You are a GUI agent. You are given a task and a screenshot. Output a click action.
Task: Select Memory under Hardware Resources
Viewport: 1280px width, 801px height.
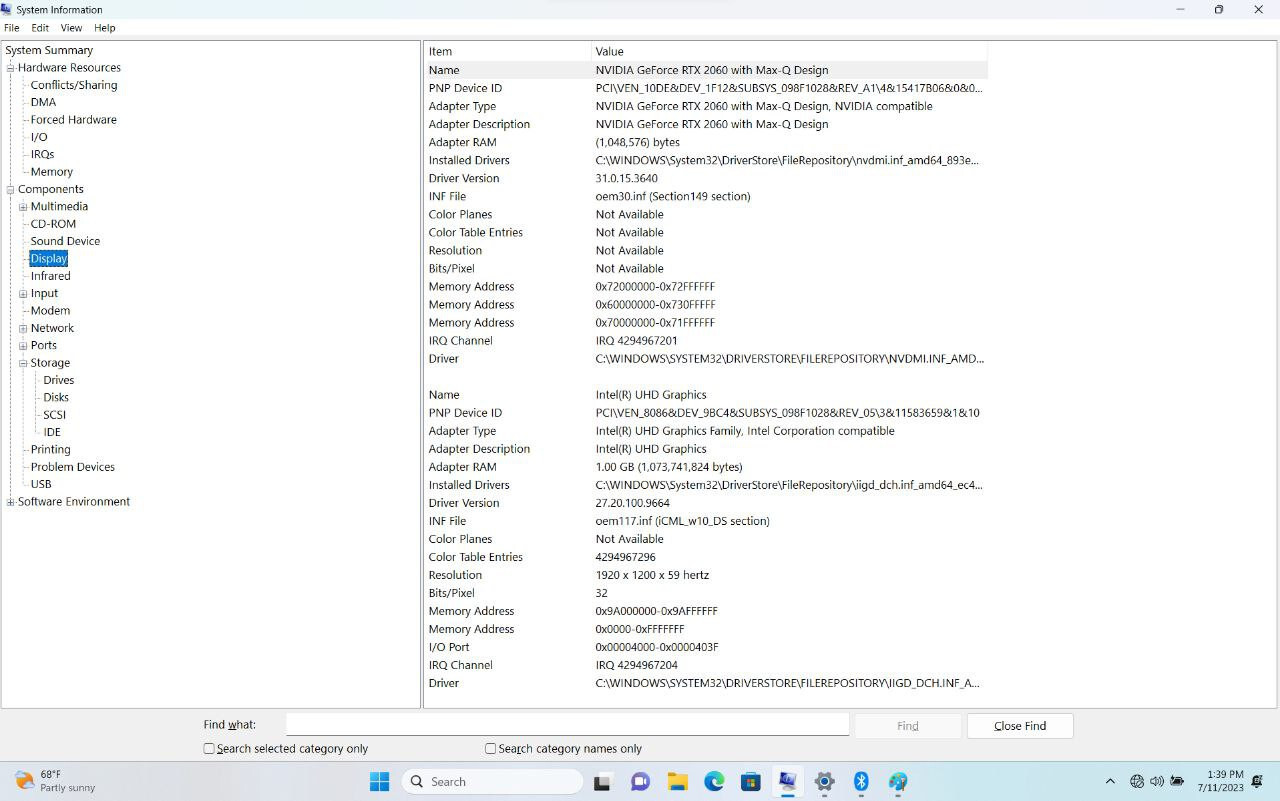(x=51, y=172)
